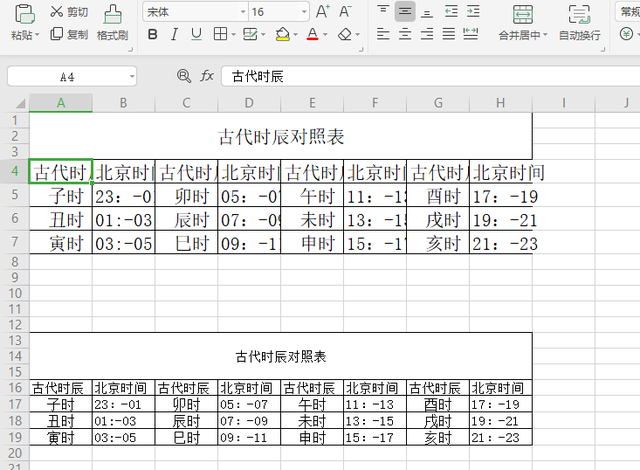The width and height of the screenshot is (640, 470).
Task: Open the Borders dropdown arrow
Action: coord(233,35)
